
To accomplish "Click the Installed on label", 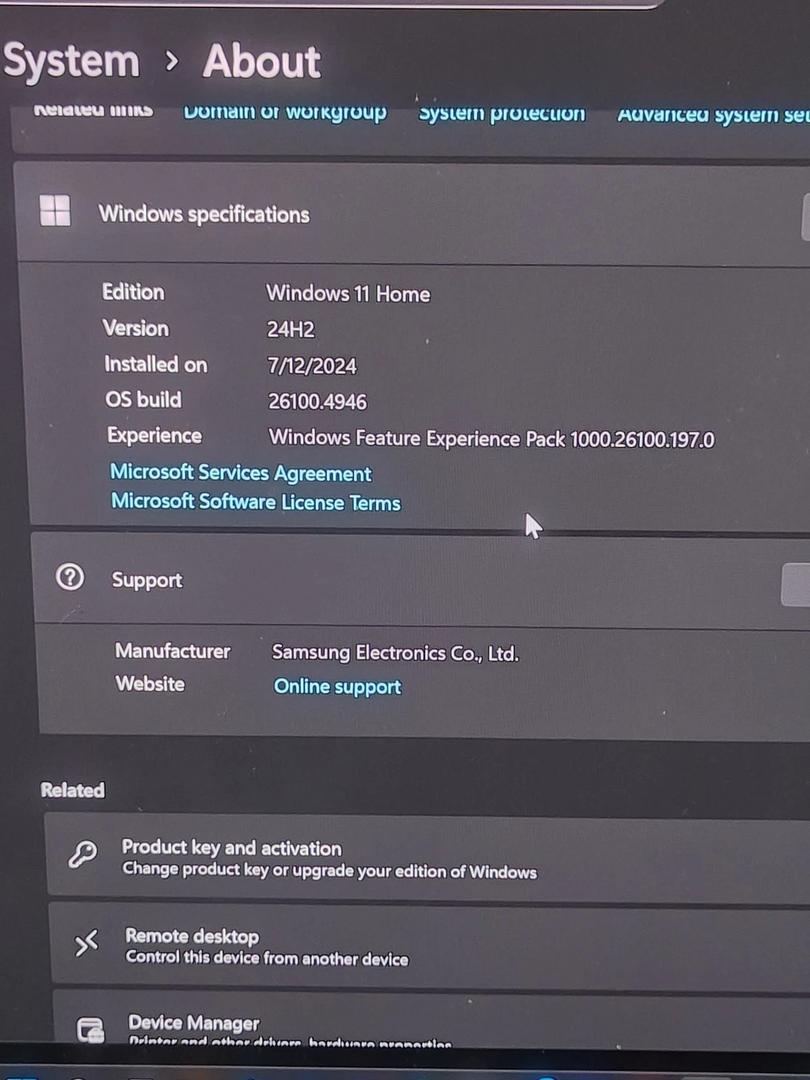I will [x=156, y=364].
